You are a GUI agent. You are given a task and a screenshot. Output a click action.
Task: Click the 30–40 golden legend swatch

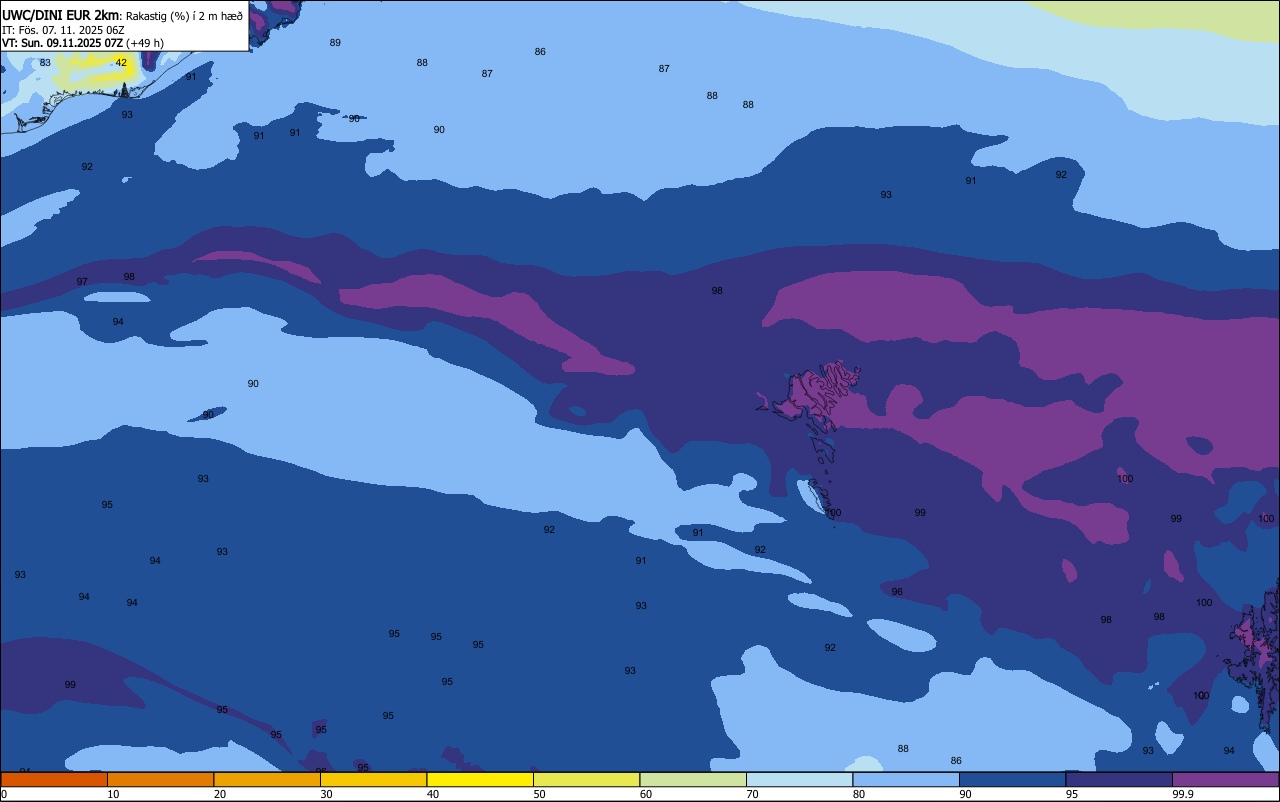pyautogui.click(x=373, y=779)
